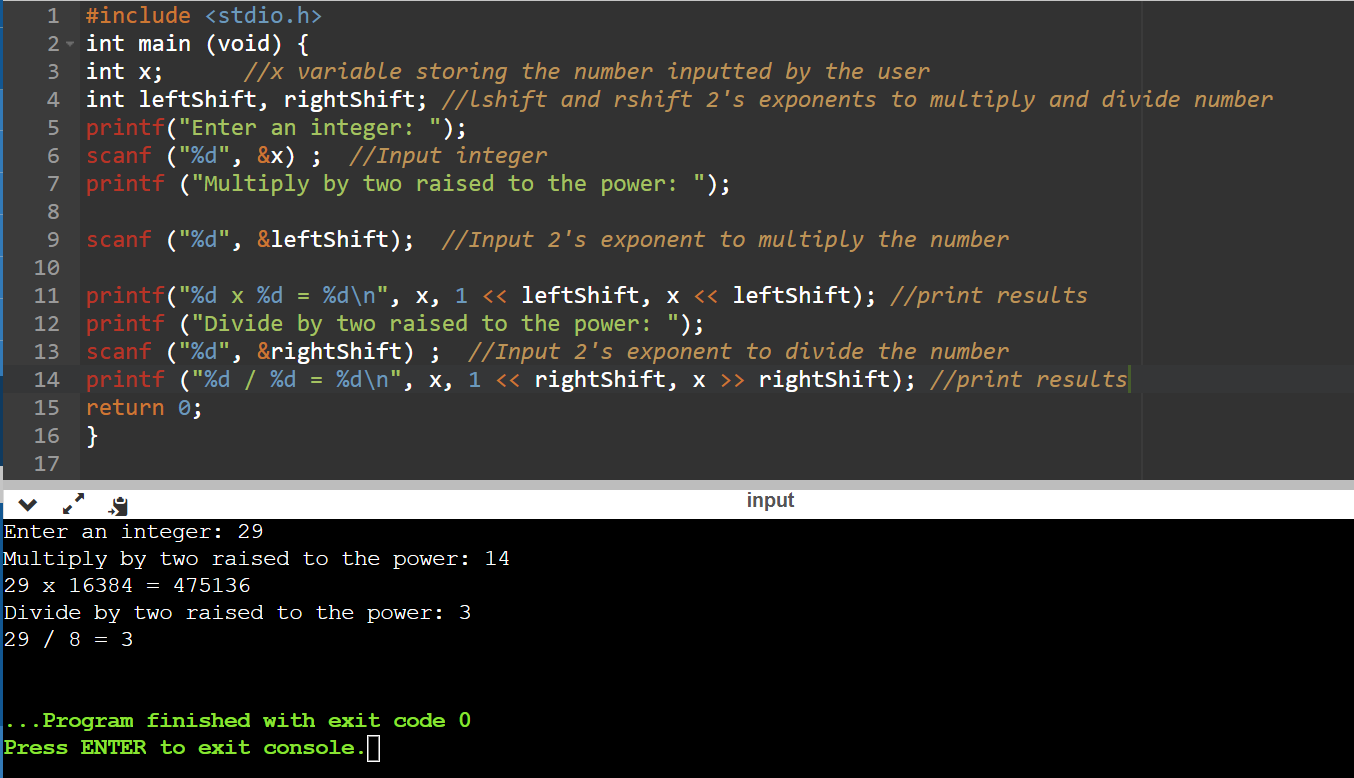Image resolution: width=1354 pixels, height=778 pixels.
Task: Click the "Program finished with exit code 0" message
Action: click(240, 721)
